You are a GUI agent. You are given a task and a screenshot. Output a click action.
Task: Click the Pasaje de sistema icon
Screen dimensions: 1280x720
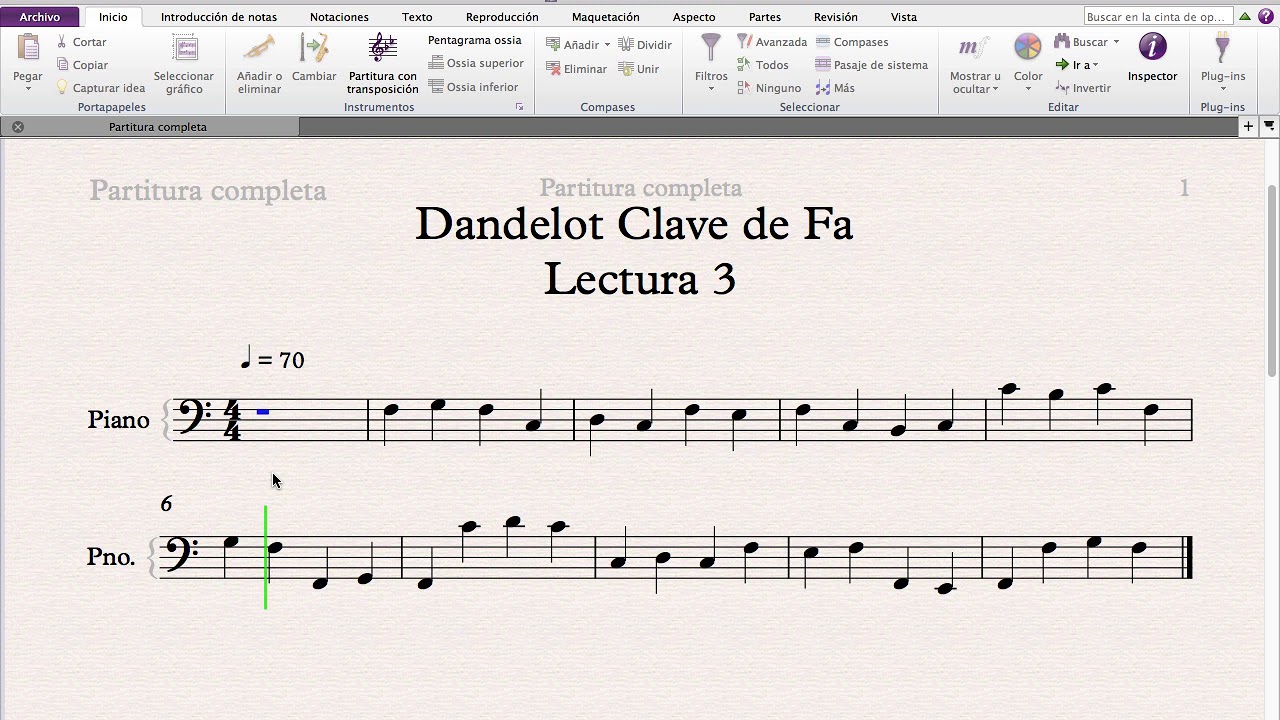click(823, 65)
